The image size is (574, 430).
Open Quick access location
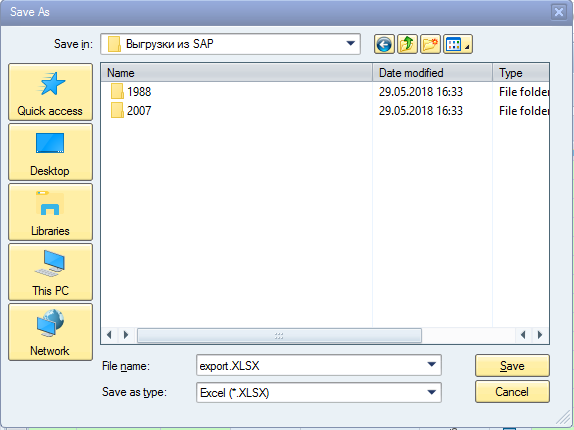50,92
